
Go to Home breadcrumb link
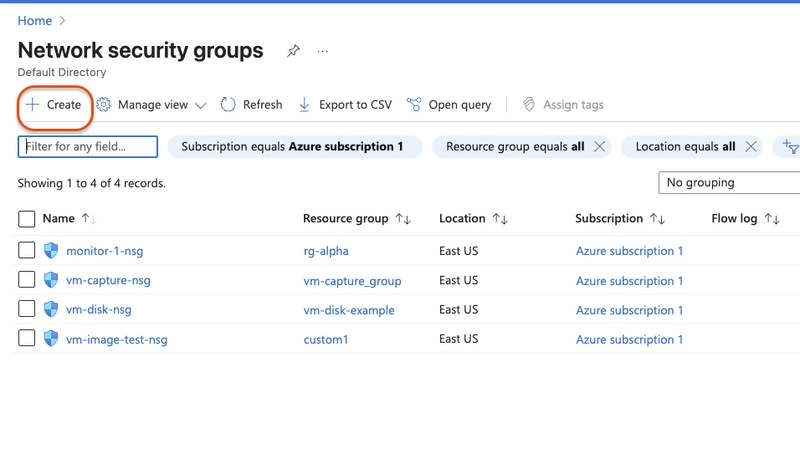[x=35, y=21]
